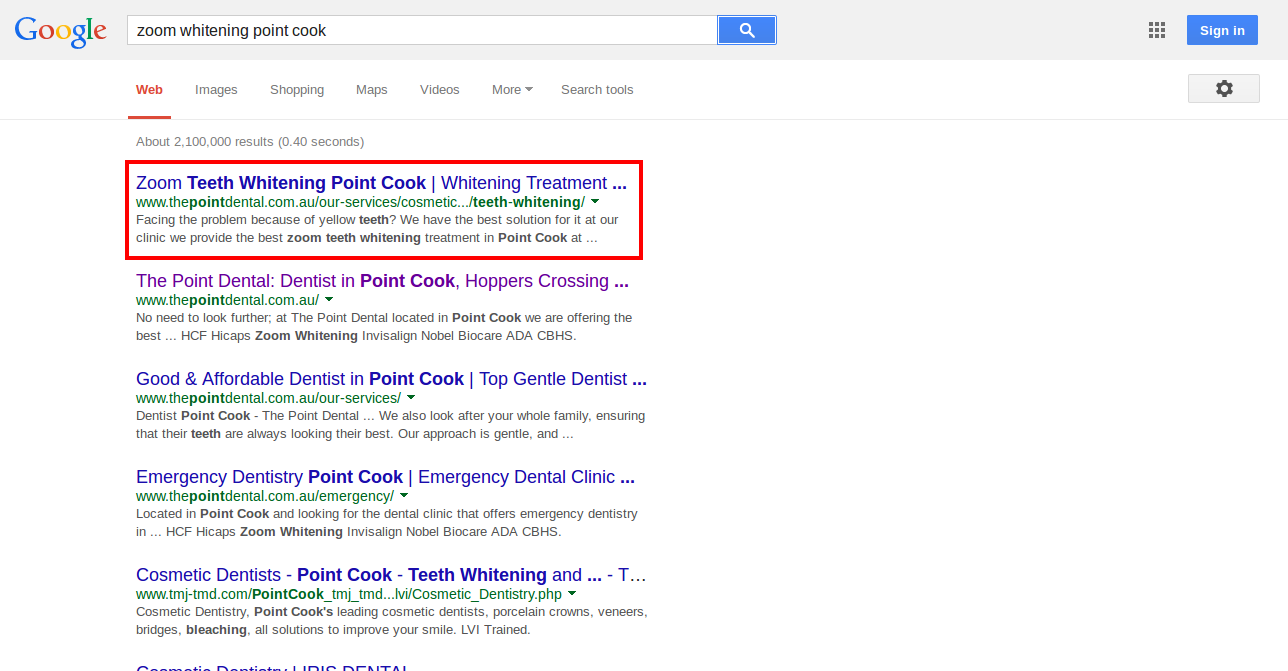Screen dimensions: 1288x671
Task: Open Emergency Dentistry Point Cook result
Action: pos(385,477)
